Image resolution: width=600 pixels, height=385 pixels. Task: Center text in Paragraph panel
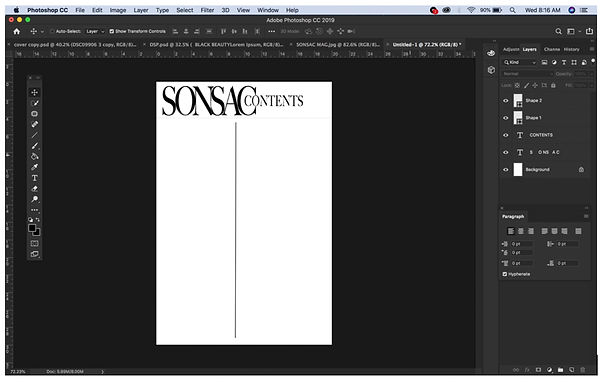tap(521, 231)
